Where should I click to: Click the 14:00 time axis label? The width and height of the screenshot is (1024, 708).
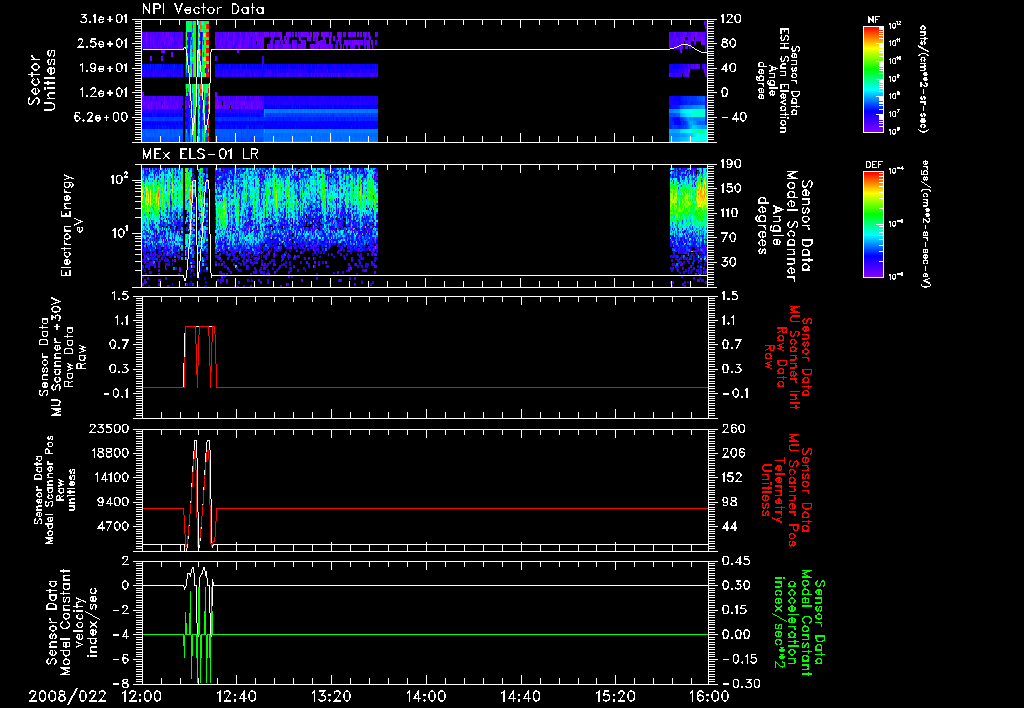[x=426, y=696]
